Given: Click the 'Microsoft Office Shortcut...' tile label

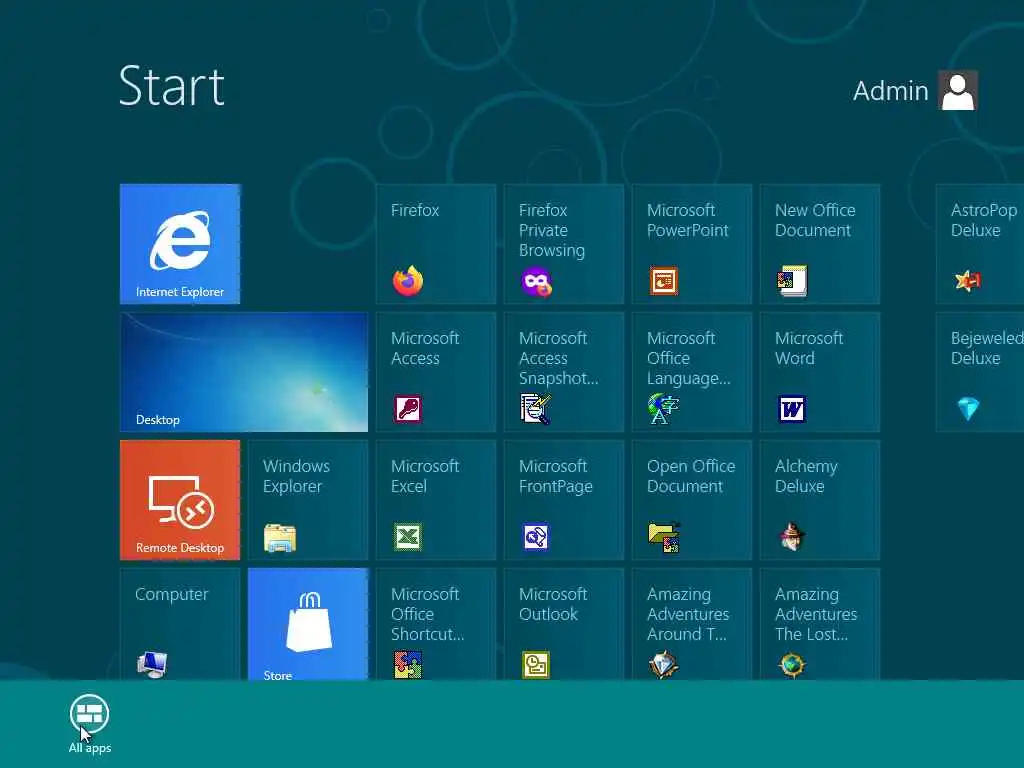Looking at the screenshot, I should point(427,614).
